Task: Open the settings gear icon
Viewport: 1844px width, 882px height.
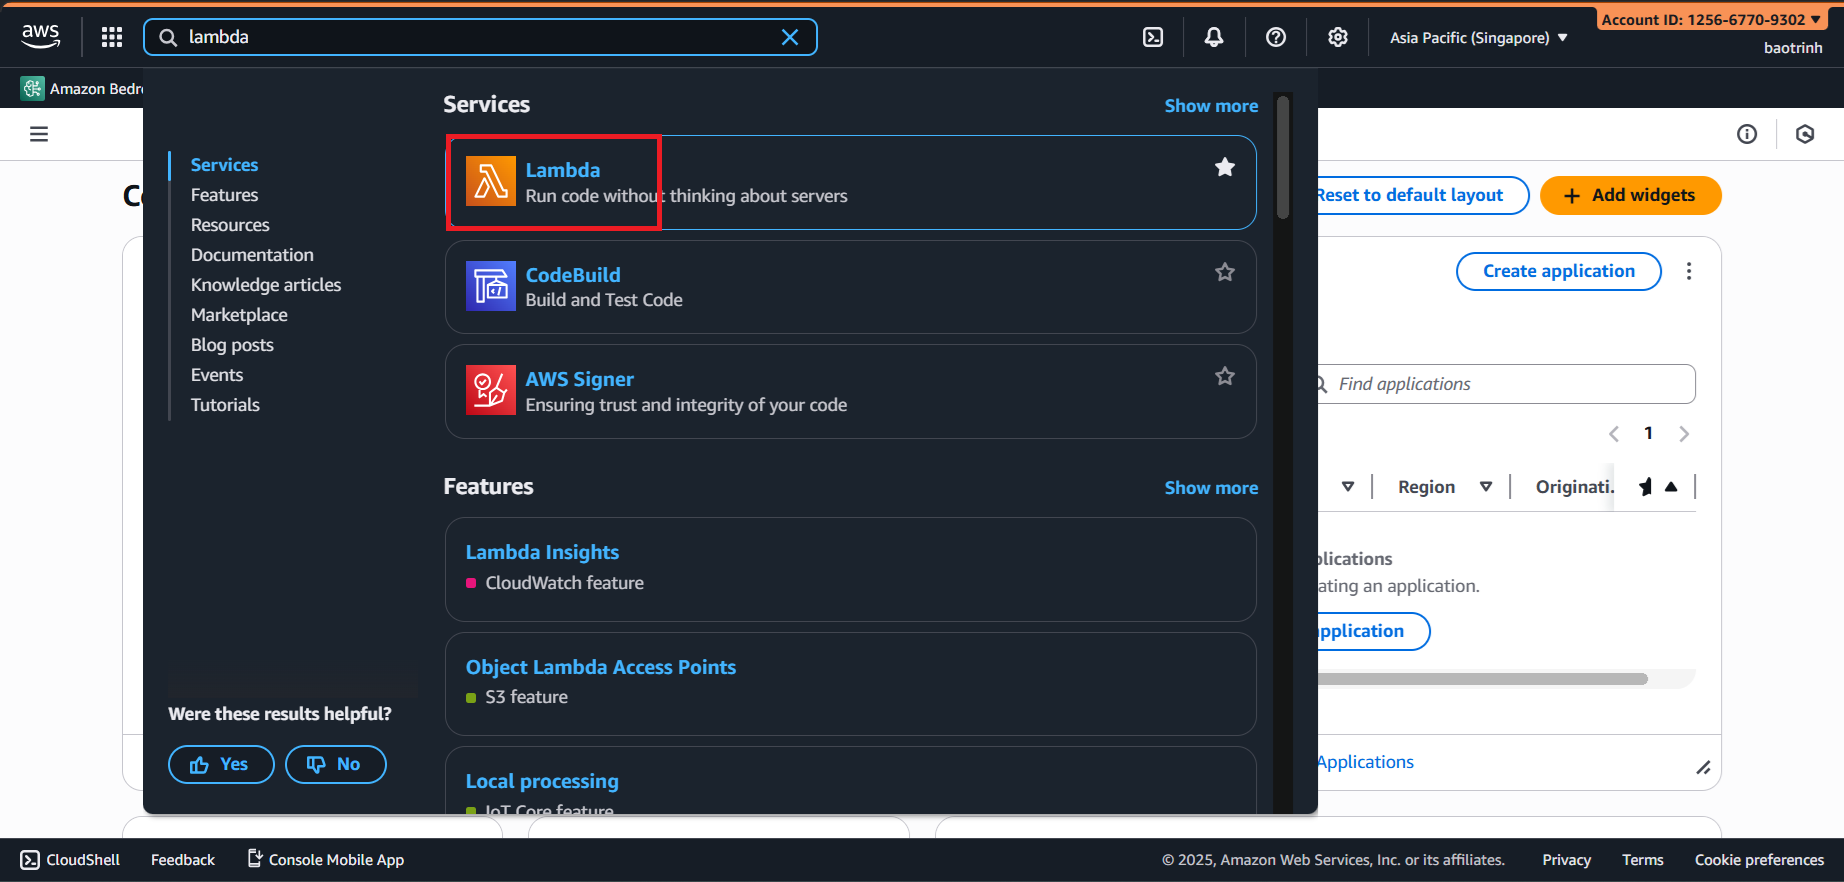Action: (1338, 37)
